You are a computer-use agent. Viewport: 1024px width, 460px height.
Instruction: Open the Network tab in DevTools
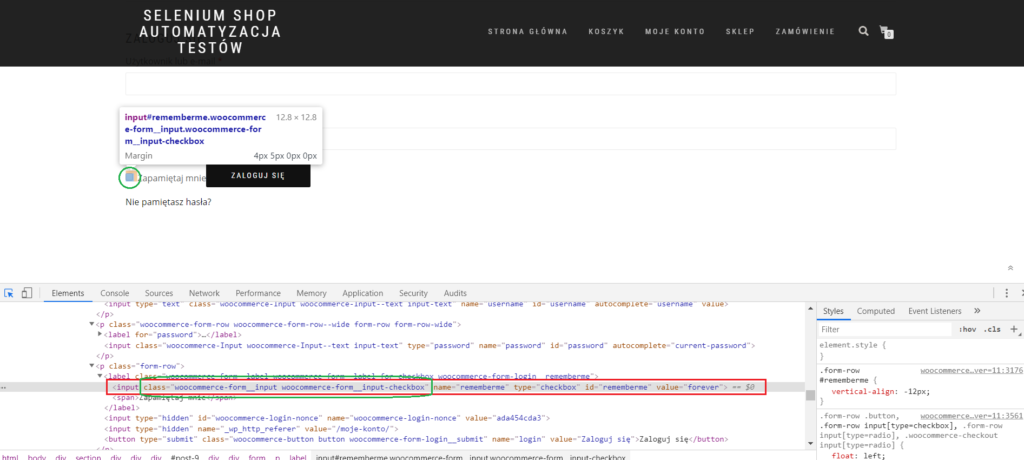point(204,293)
